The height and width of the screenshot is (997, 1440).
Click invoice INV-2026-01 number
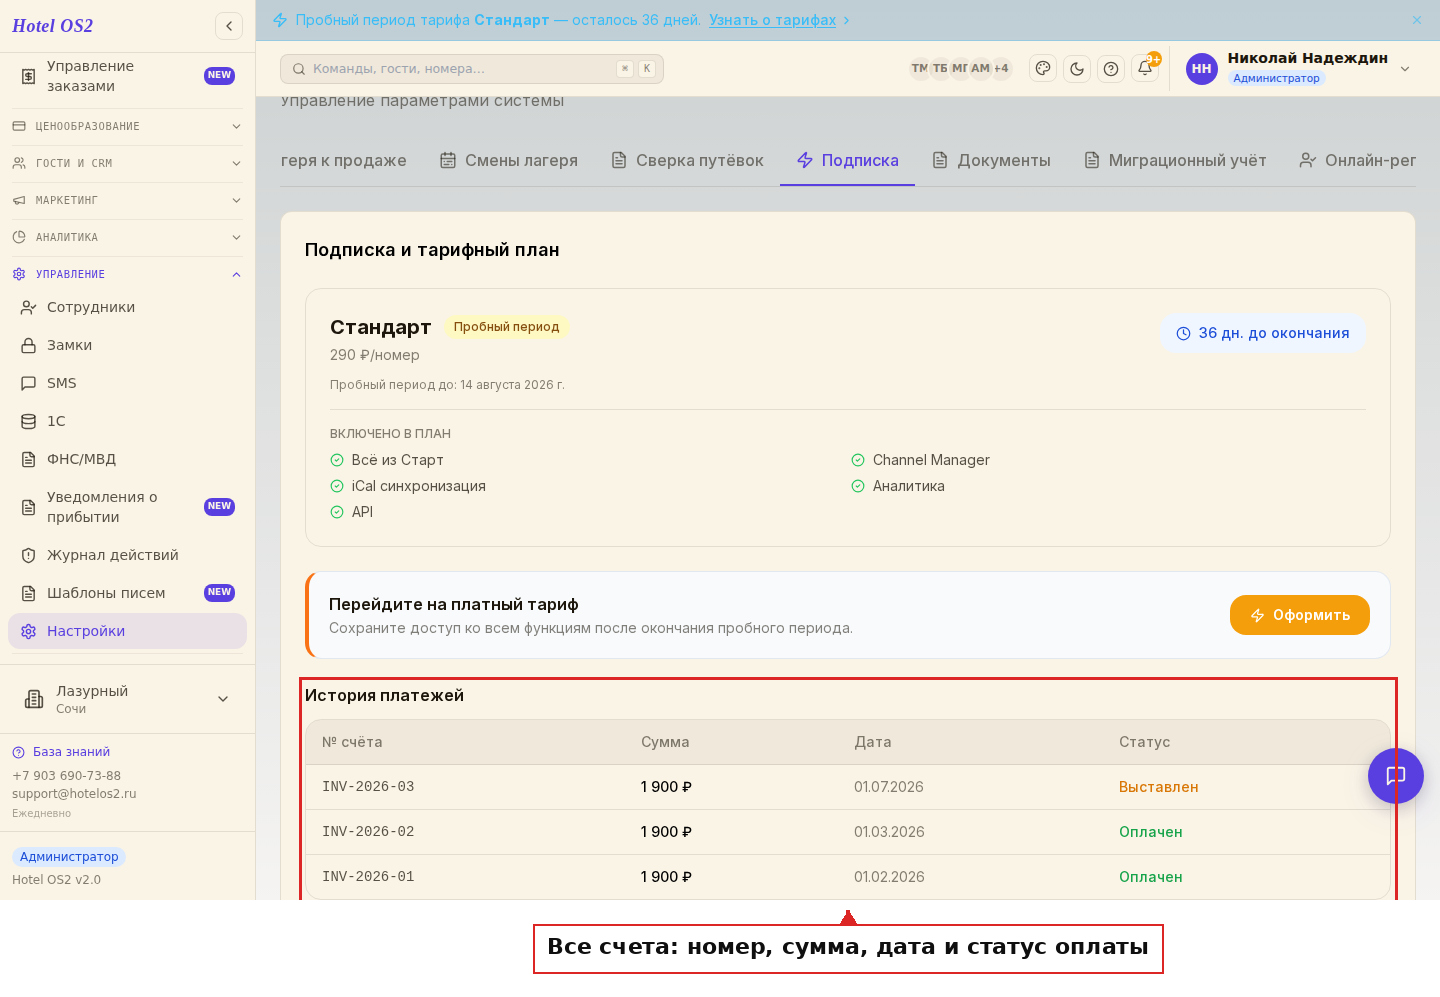click(368, 877)
